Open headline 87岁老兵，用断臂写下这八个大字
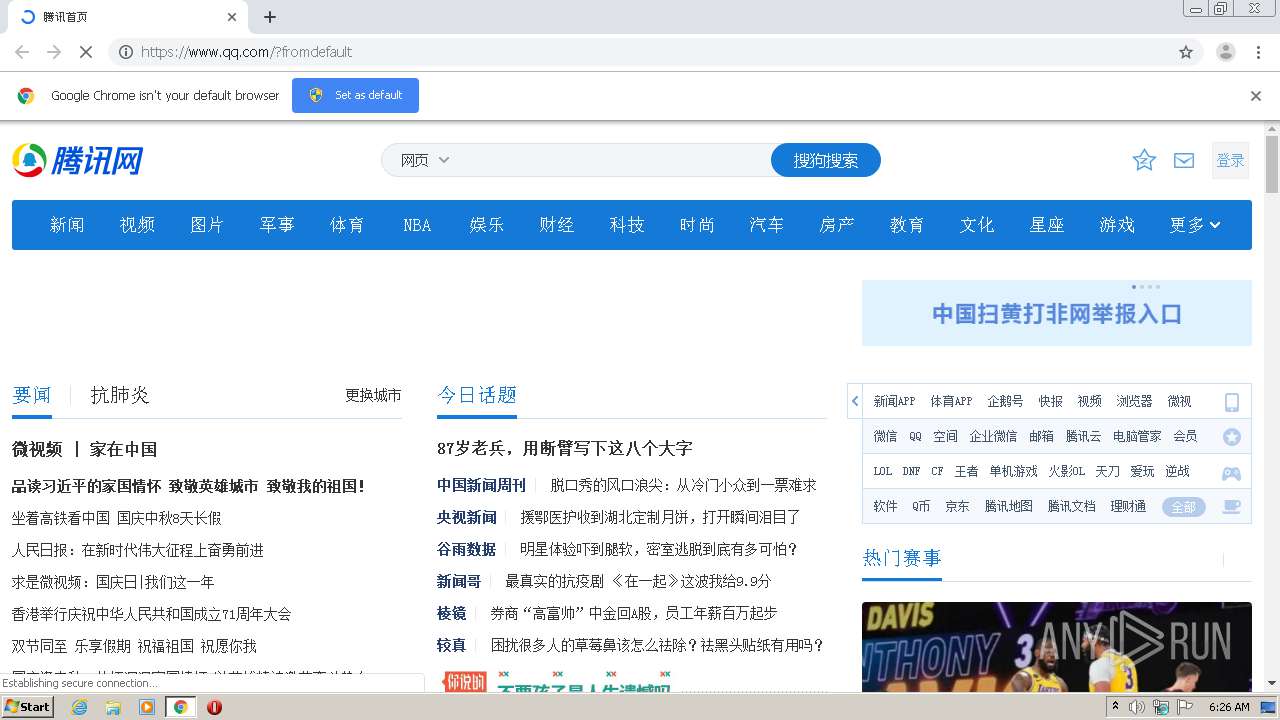This screenshot has width=1280, height=720. coord(565,448)
